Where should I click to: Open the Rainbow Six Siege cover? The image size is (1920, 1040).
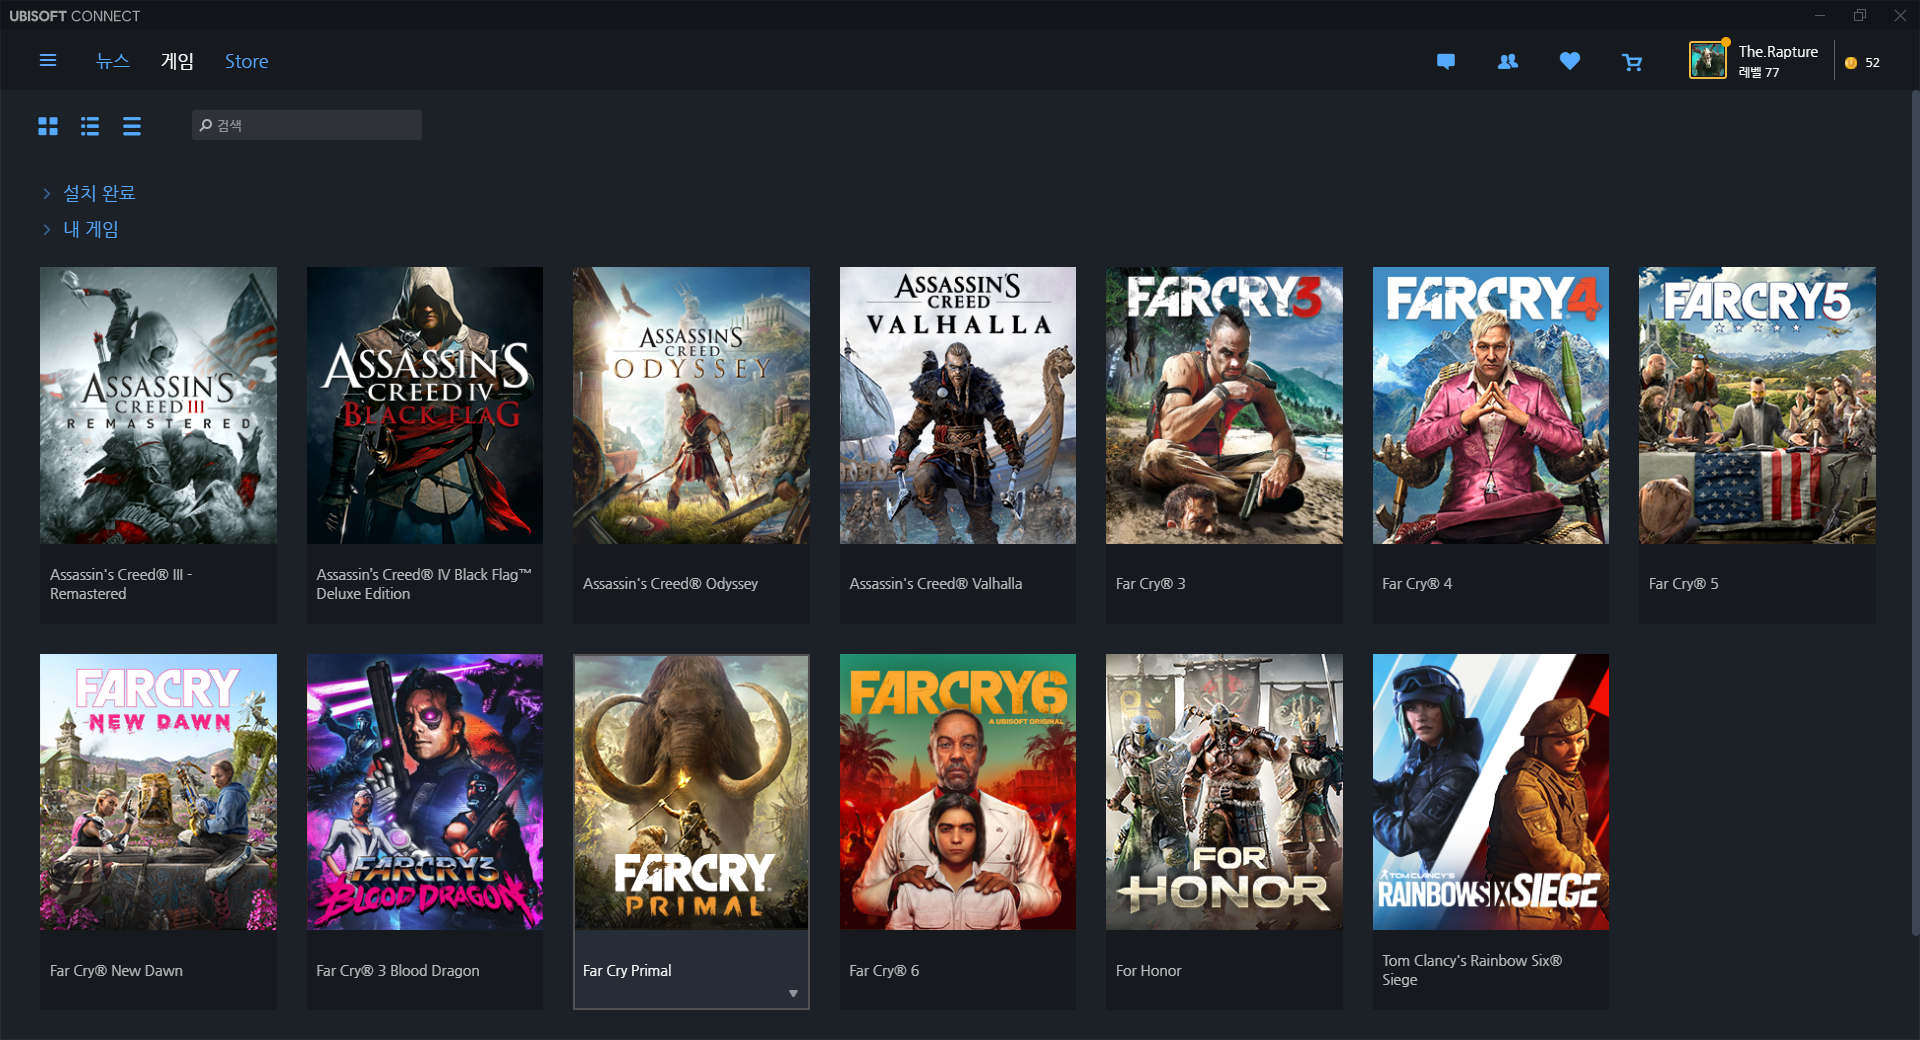(x=1491, y=792)
